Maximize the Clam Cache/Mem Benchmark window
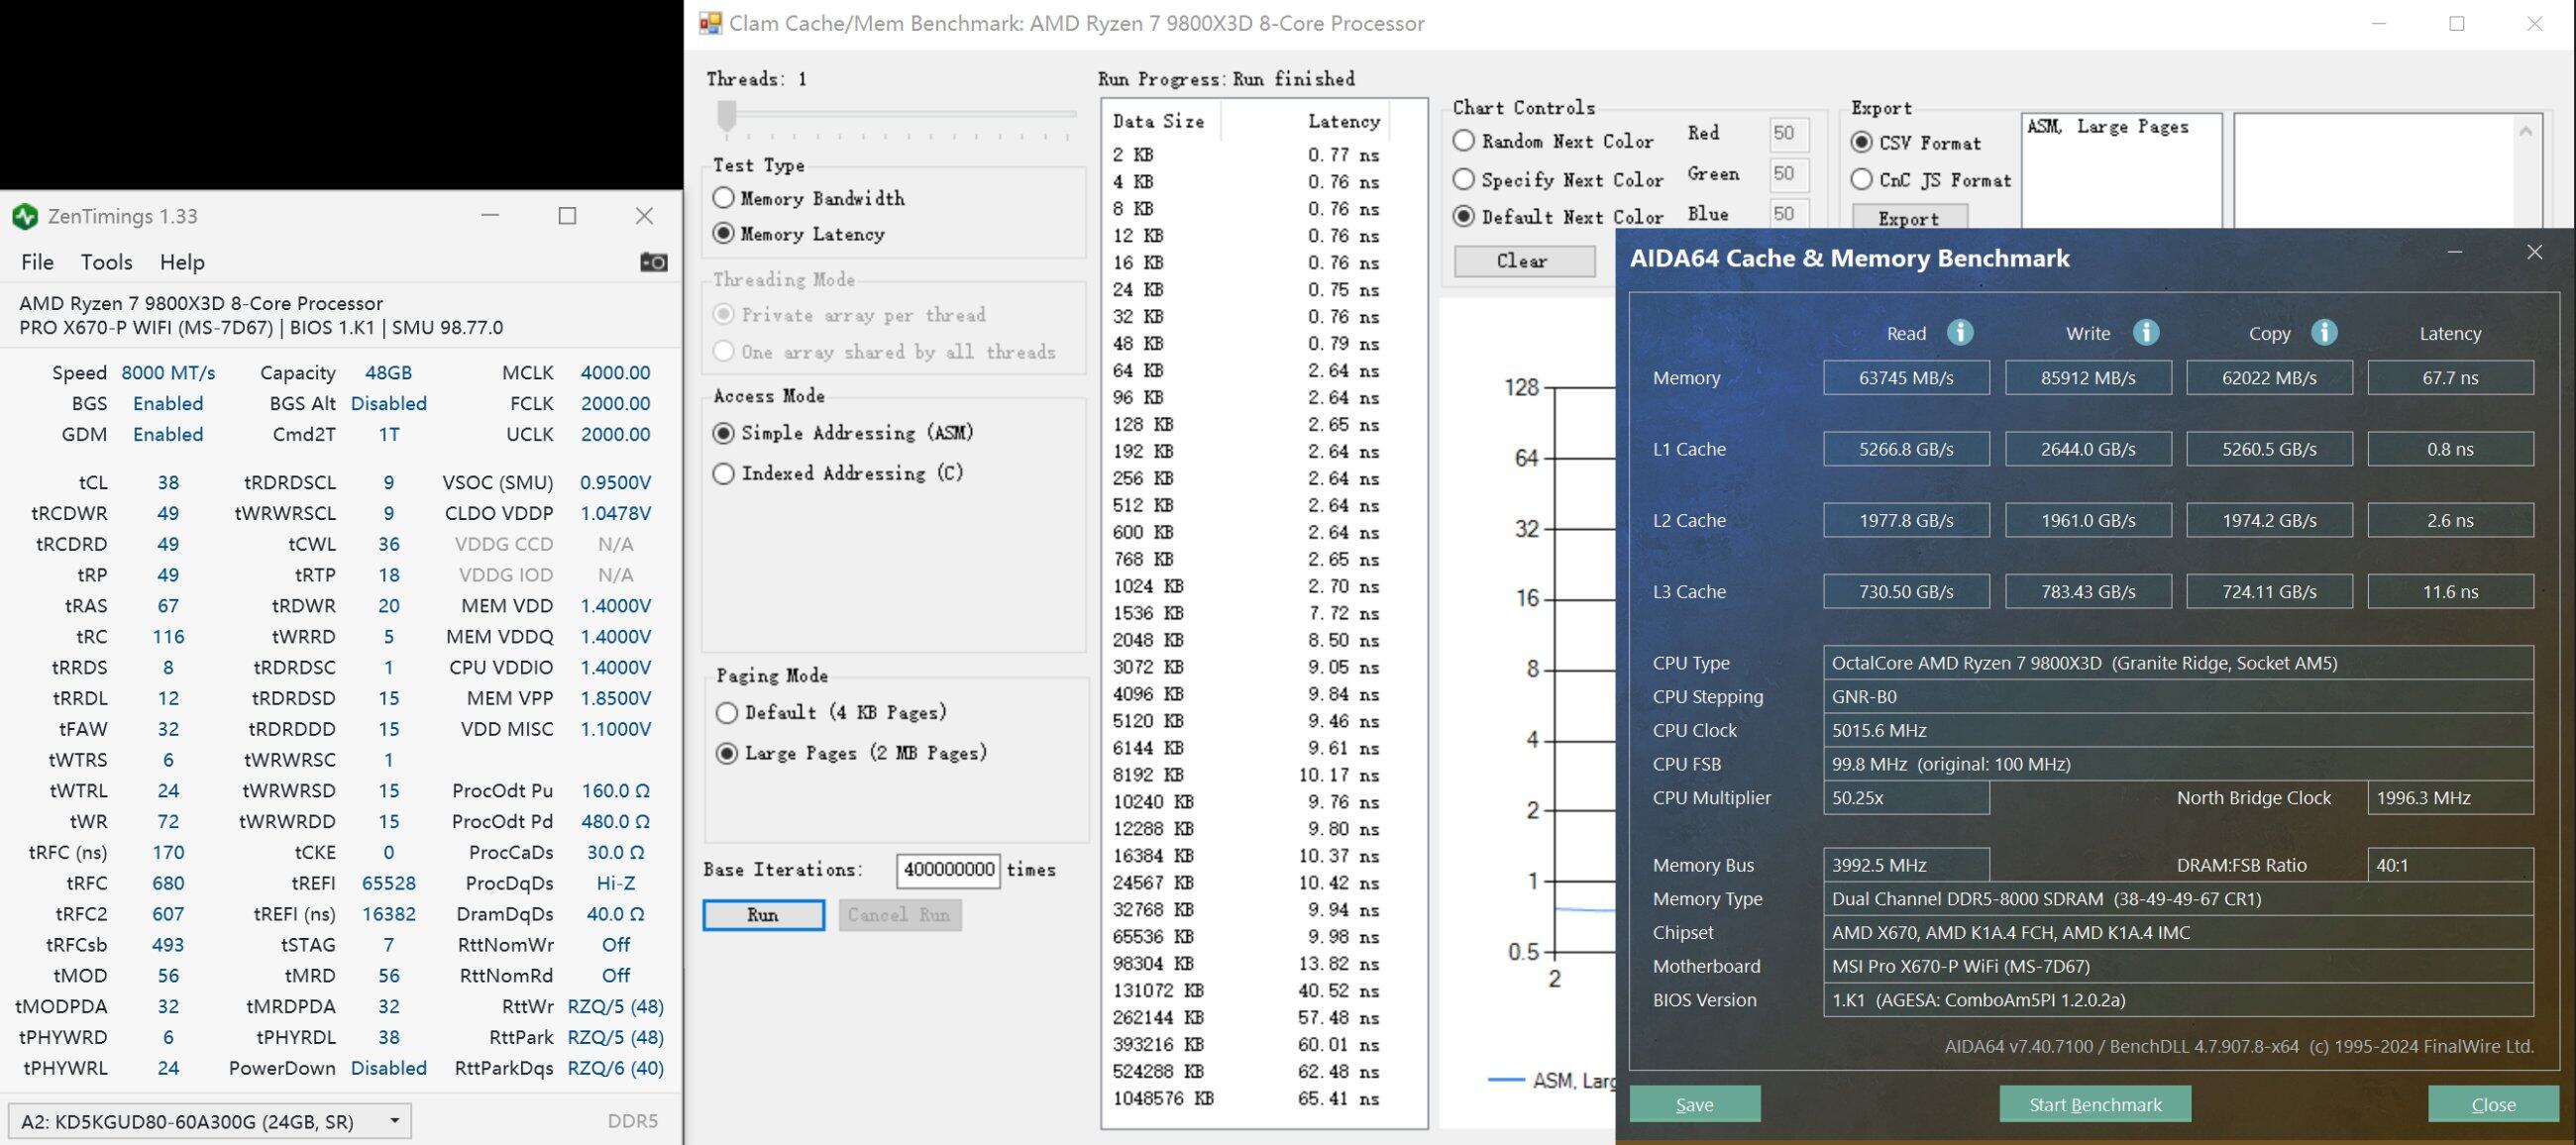Image resolution: width=2576 pixels, height=1145 pixels. click(x=2456, y=24)
